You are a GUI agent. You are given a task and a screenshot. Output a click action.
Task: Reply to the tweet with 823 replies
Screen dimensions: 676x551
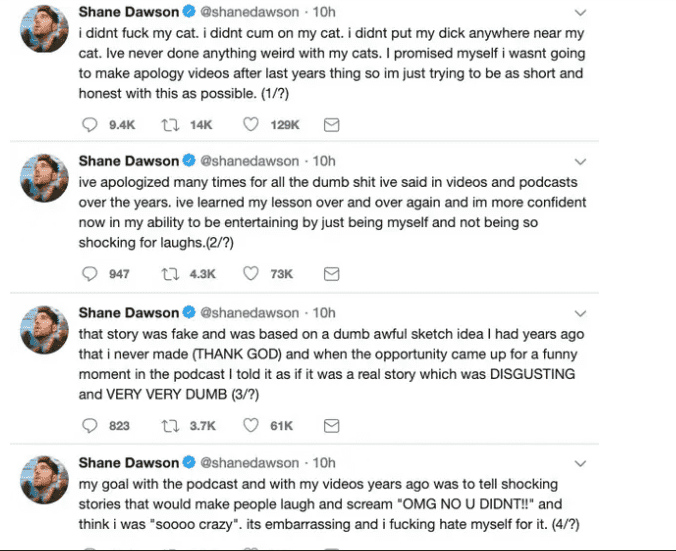(x=88, y=425)
